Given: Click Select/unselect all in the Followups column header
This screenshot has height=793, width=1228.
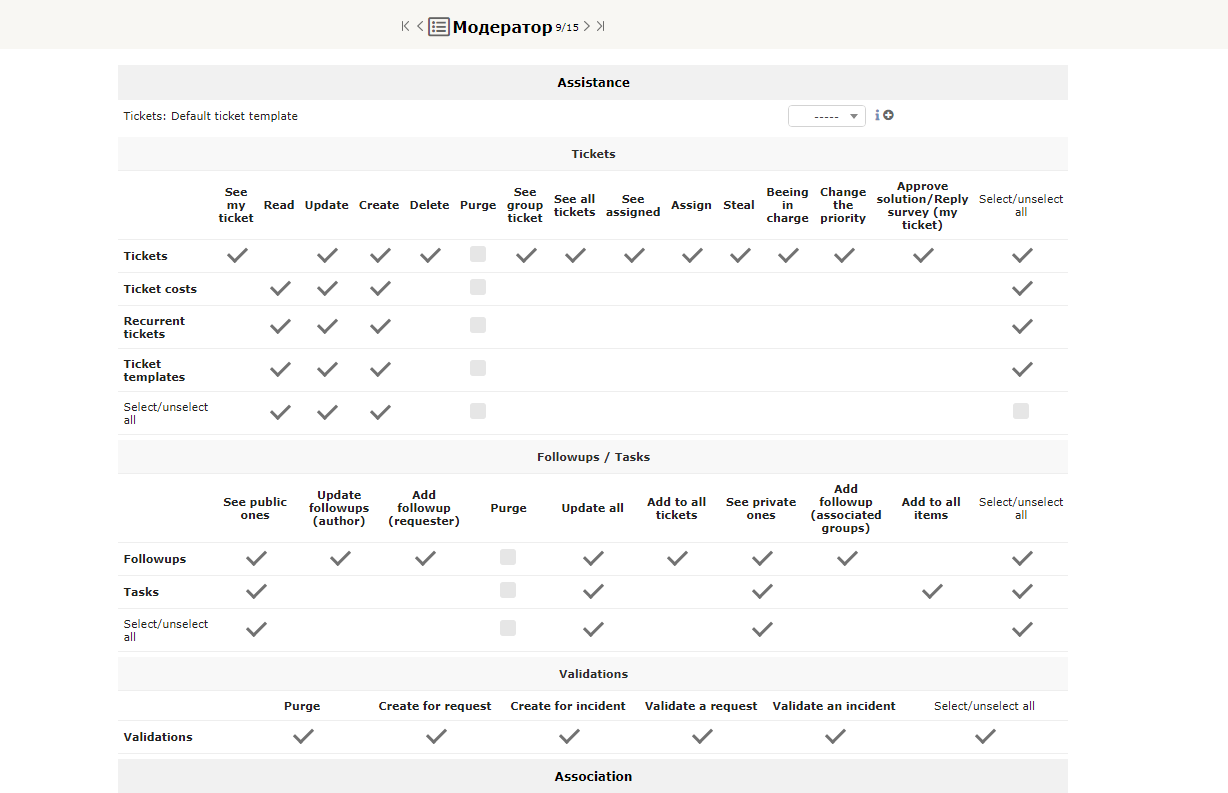Looking at the screenshot, I should 1021,508.
